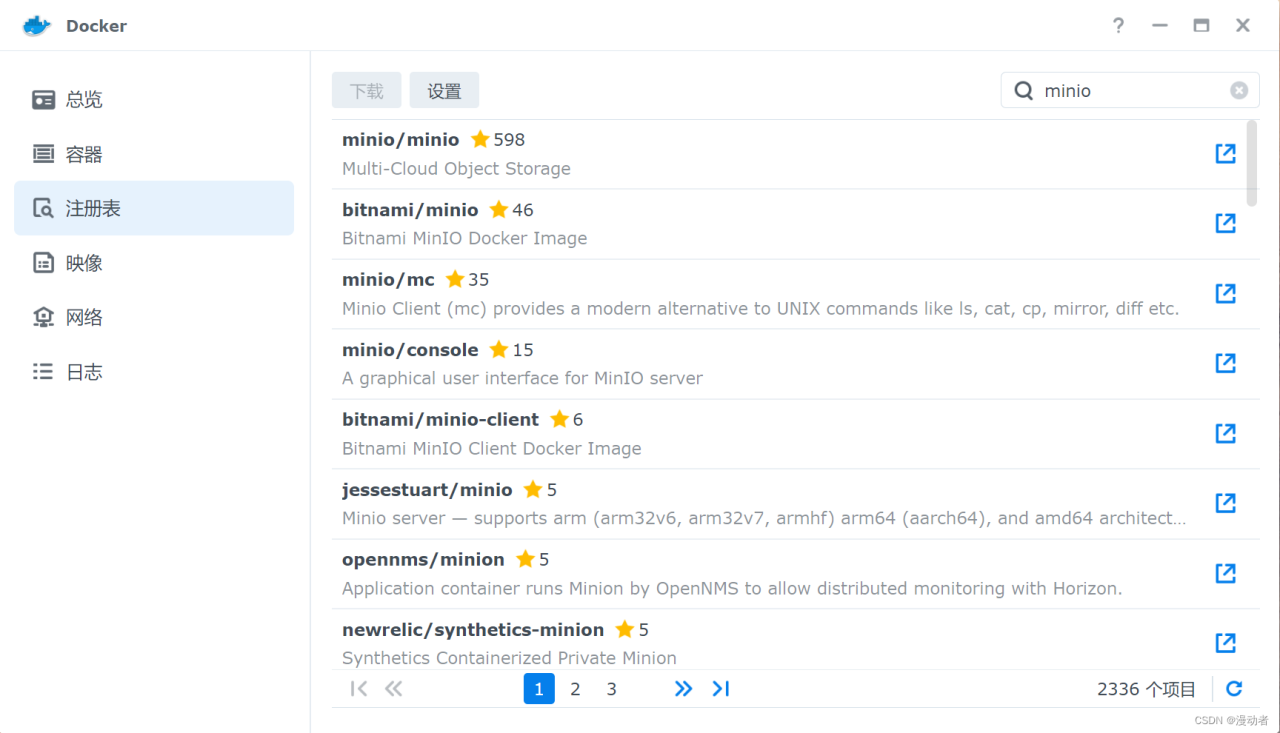Click the 下载 (Download) button
The width and height of the screenshot is (1280, 733).
pos(366,89)
